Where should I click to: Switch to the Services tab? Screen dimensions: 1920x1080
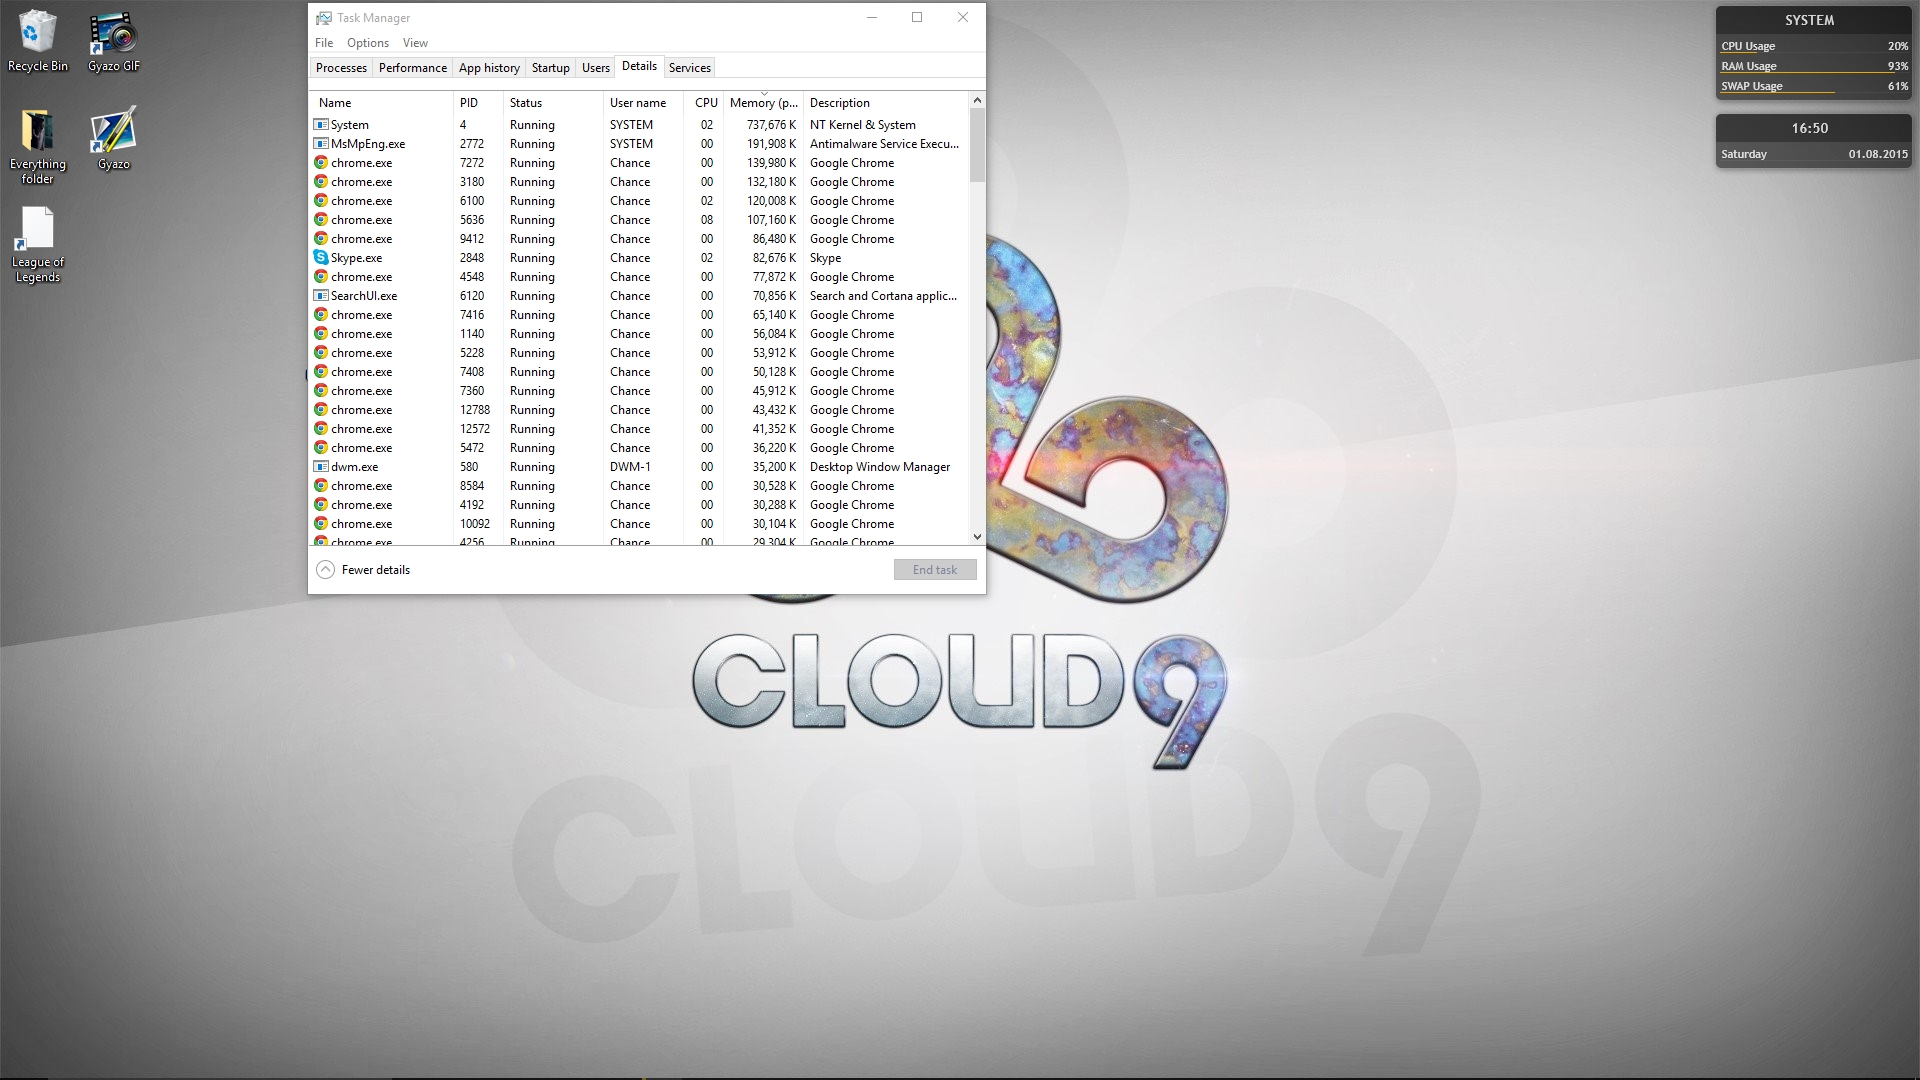[689, 68]
